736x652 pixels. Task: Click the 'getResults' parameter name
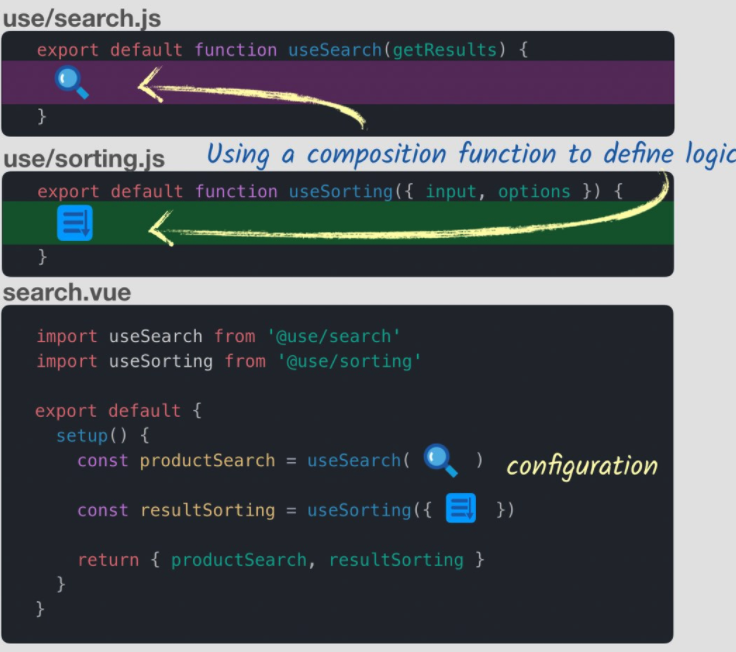tap(445, 50)
